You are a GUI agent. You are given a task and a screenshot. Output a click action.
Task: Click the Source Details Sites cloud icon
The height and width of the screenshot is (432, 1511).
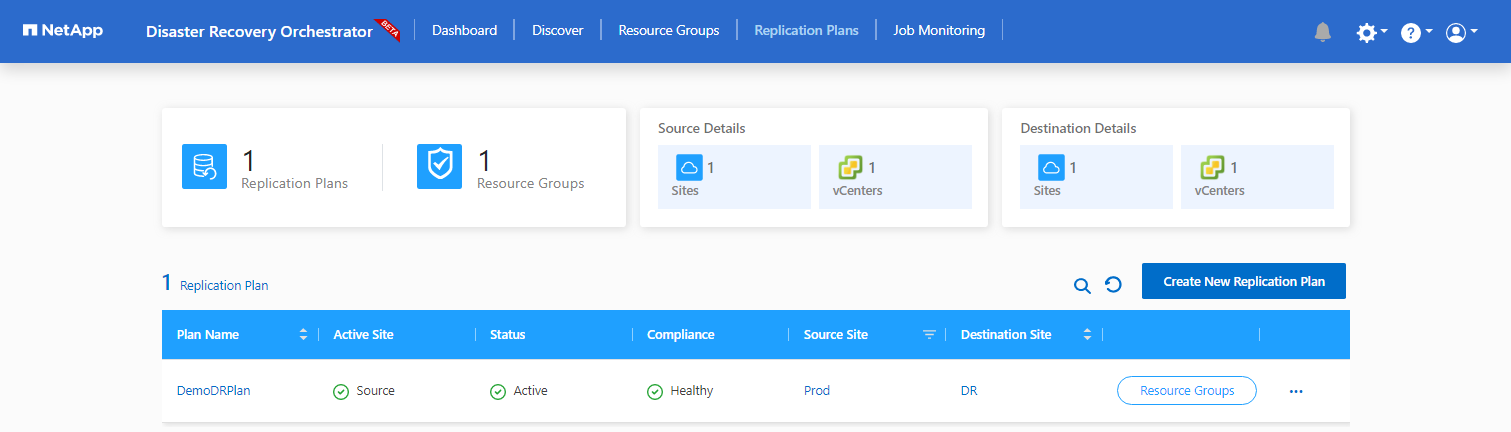pyautogui.click(x=690, y=167)
